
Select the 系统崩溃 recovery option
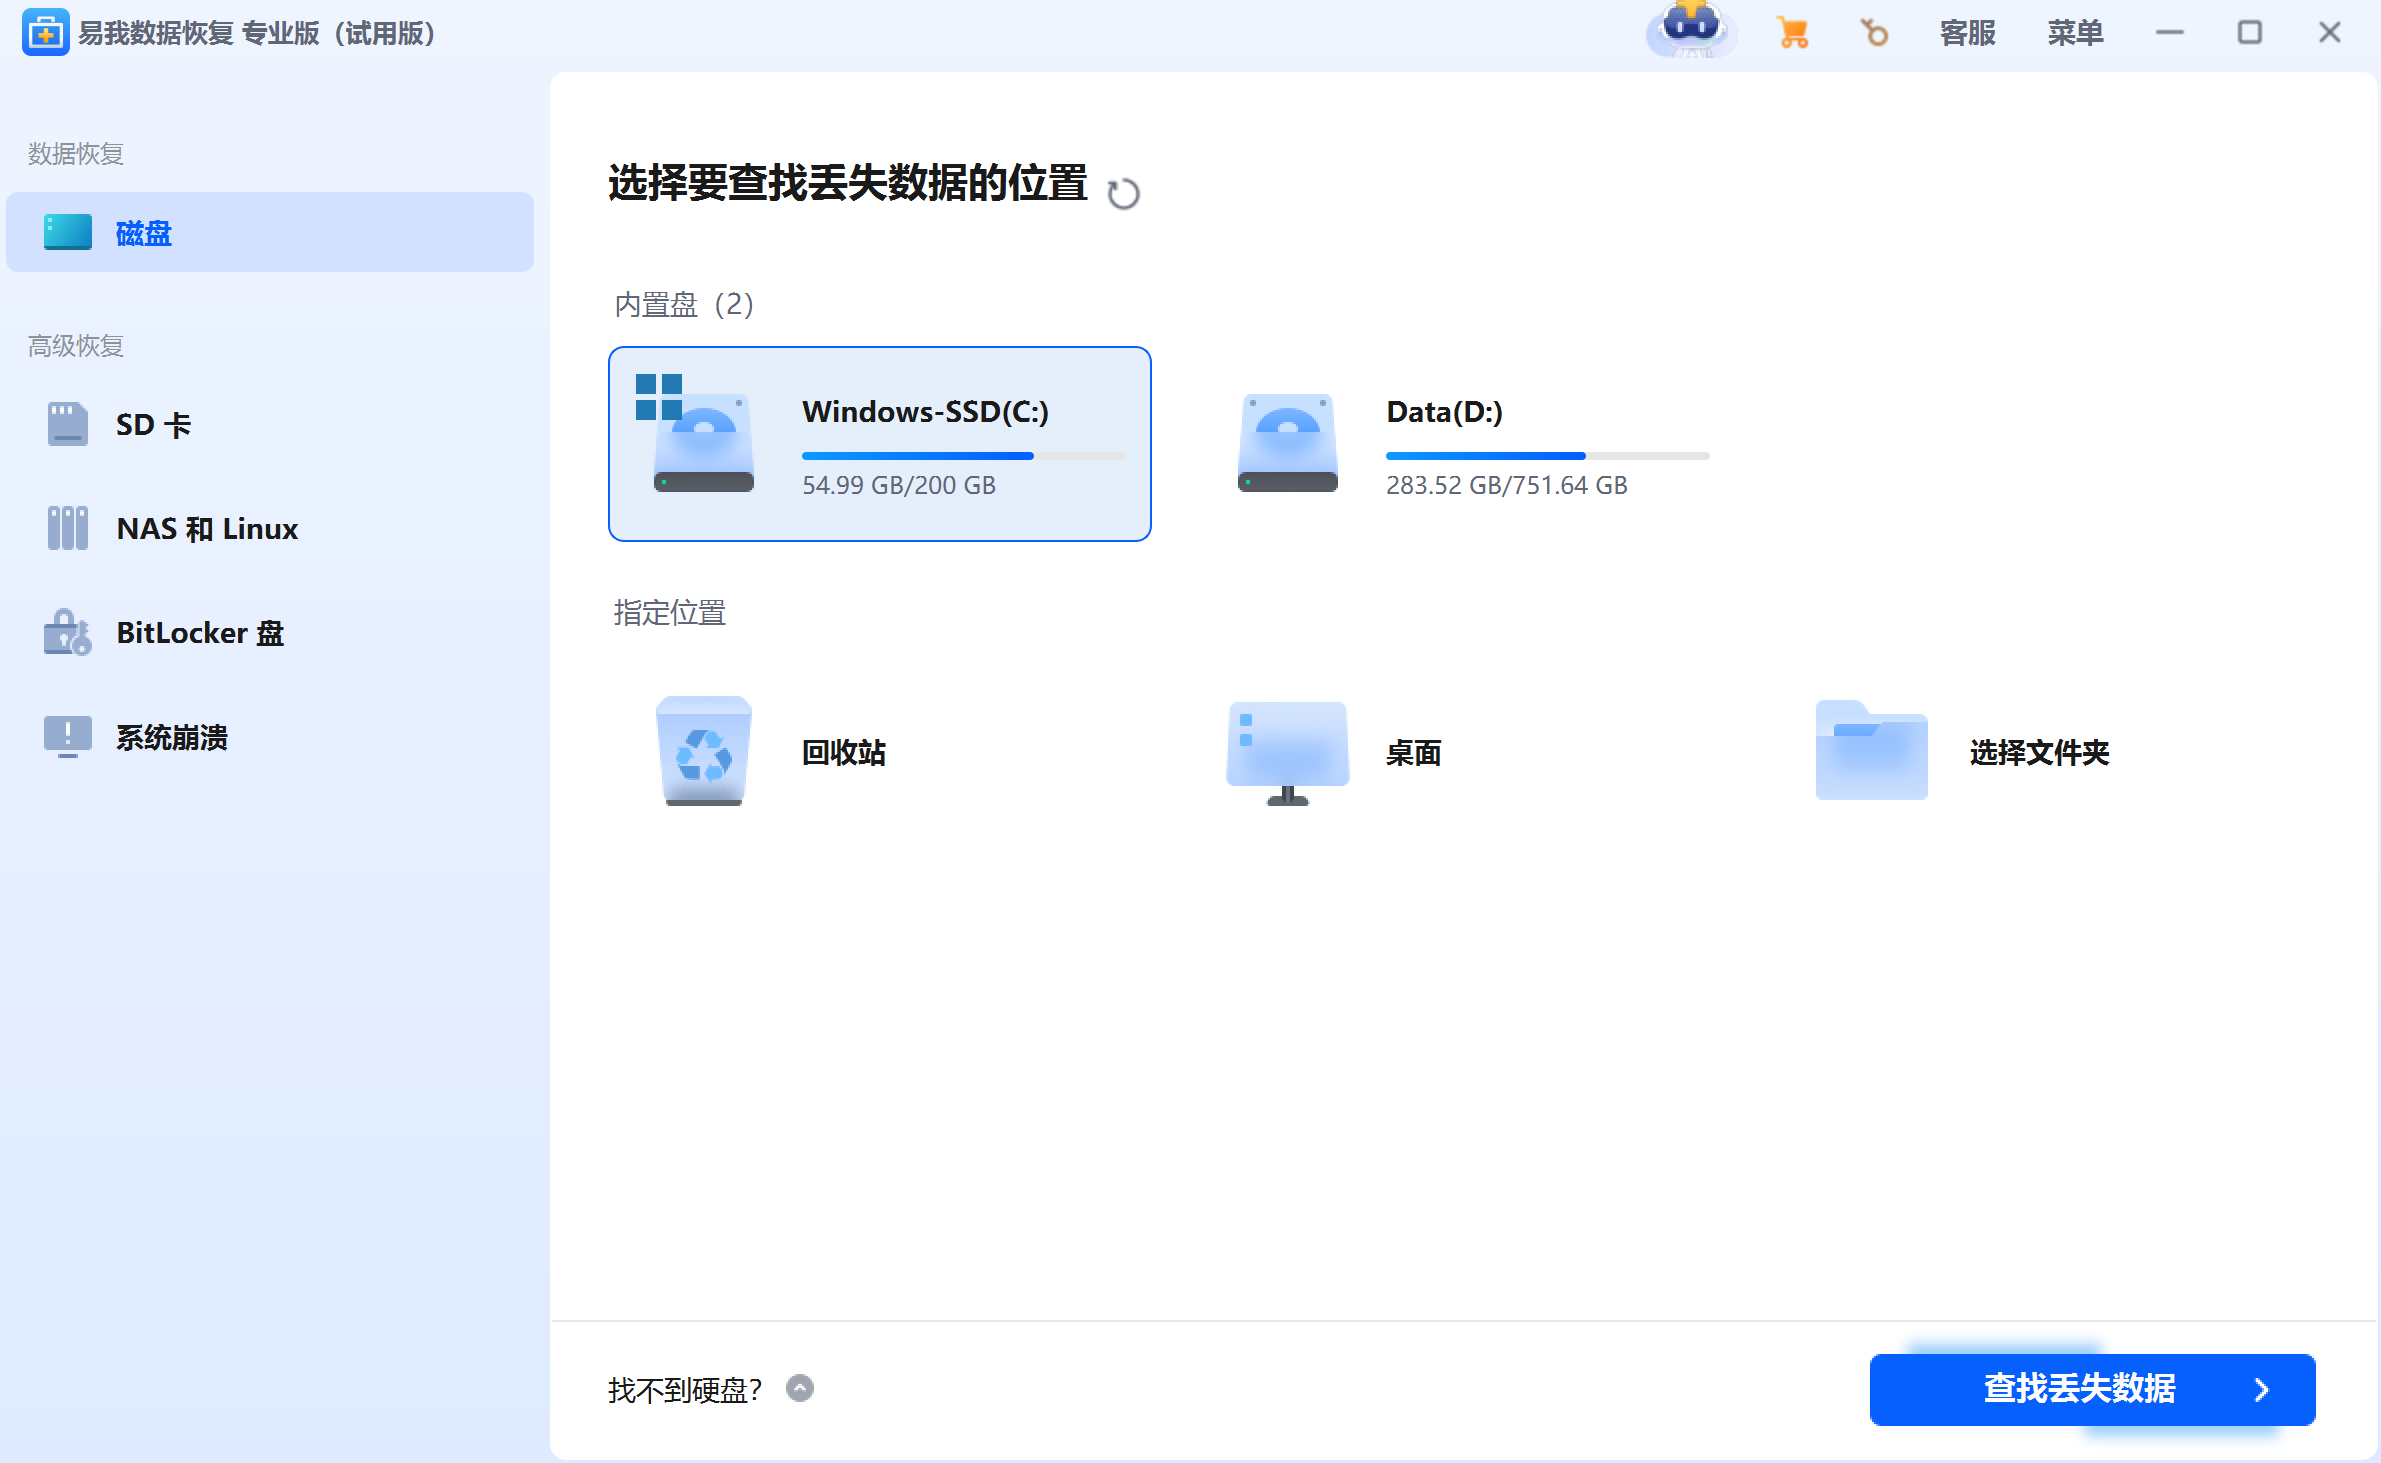(x=171, y=737)
